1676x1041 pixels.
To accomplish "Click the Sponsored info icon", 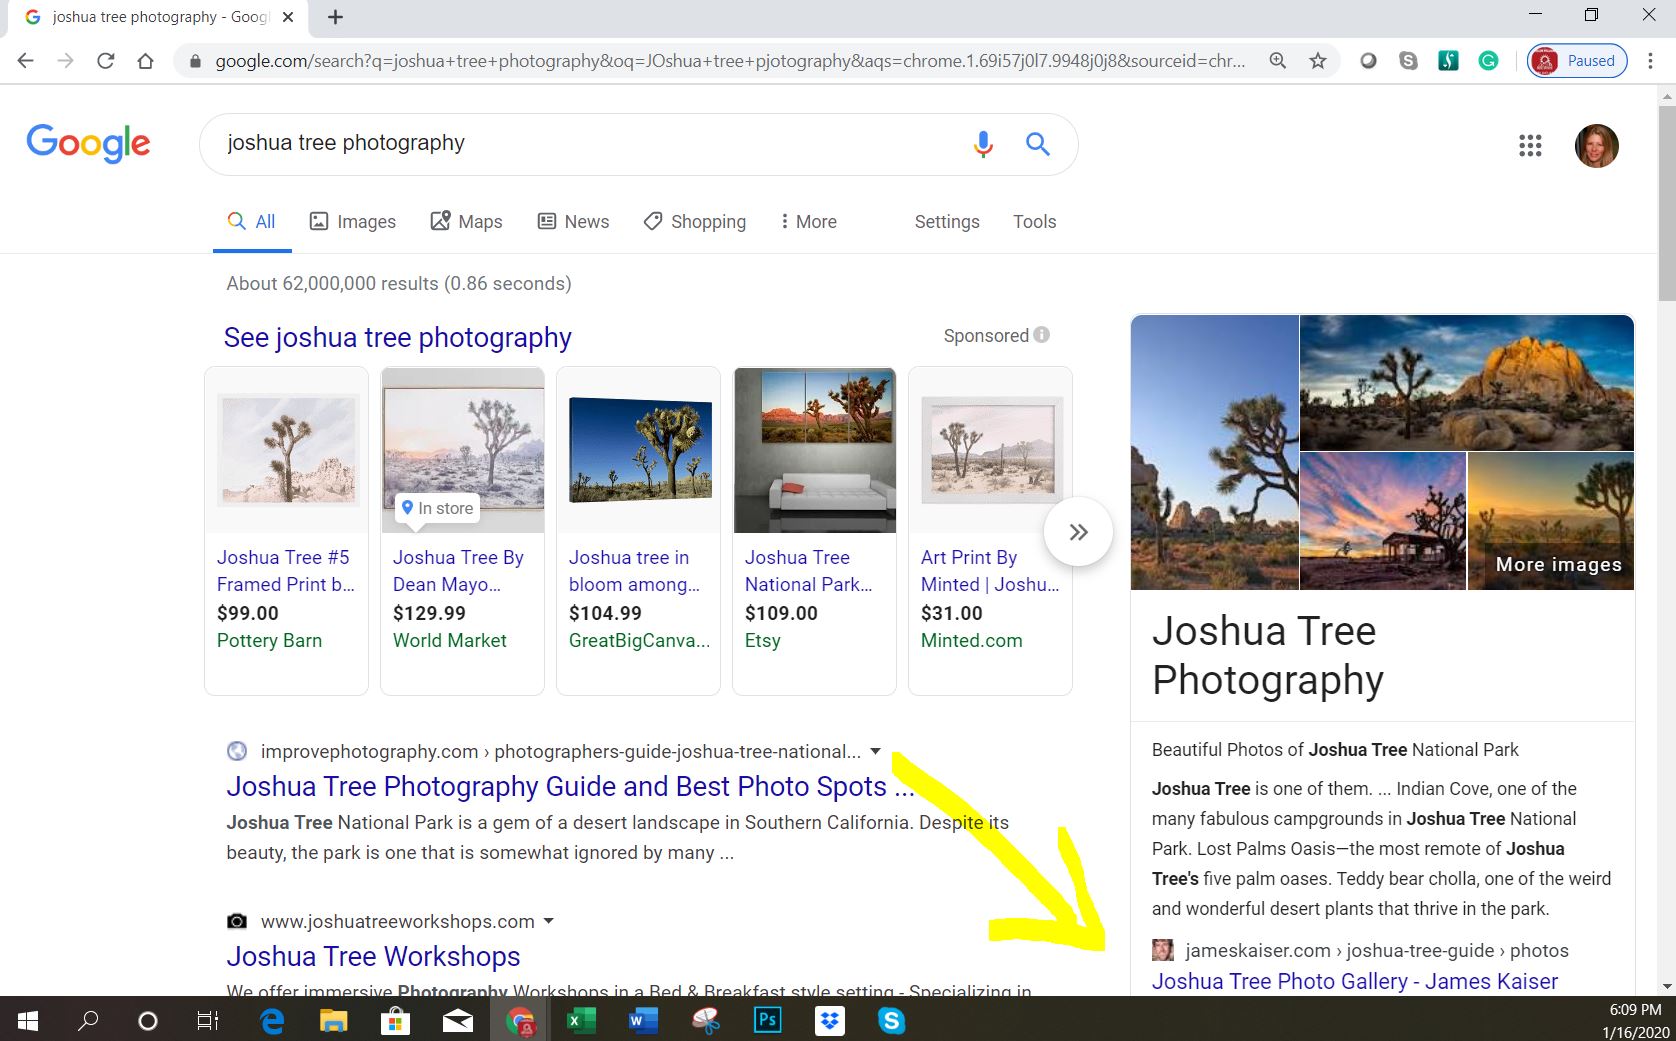I will 1041,335.
